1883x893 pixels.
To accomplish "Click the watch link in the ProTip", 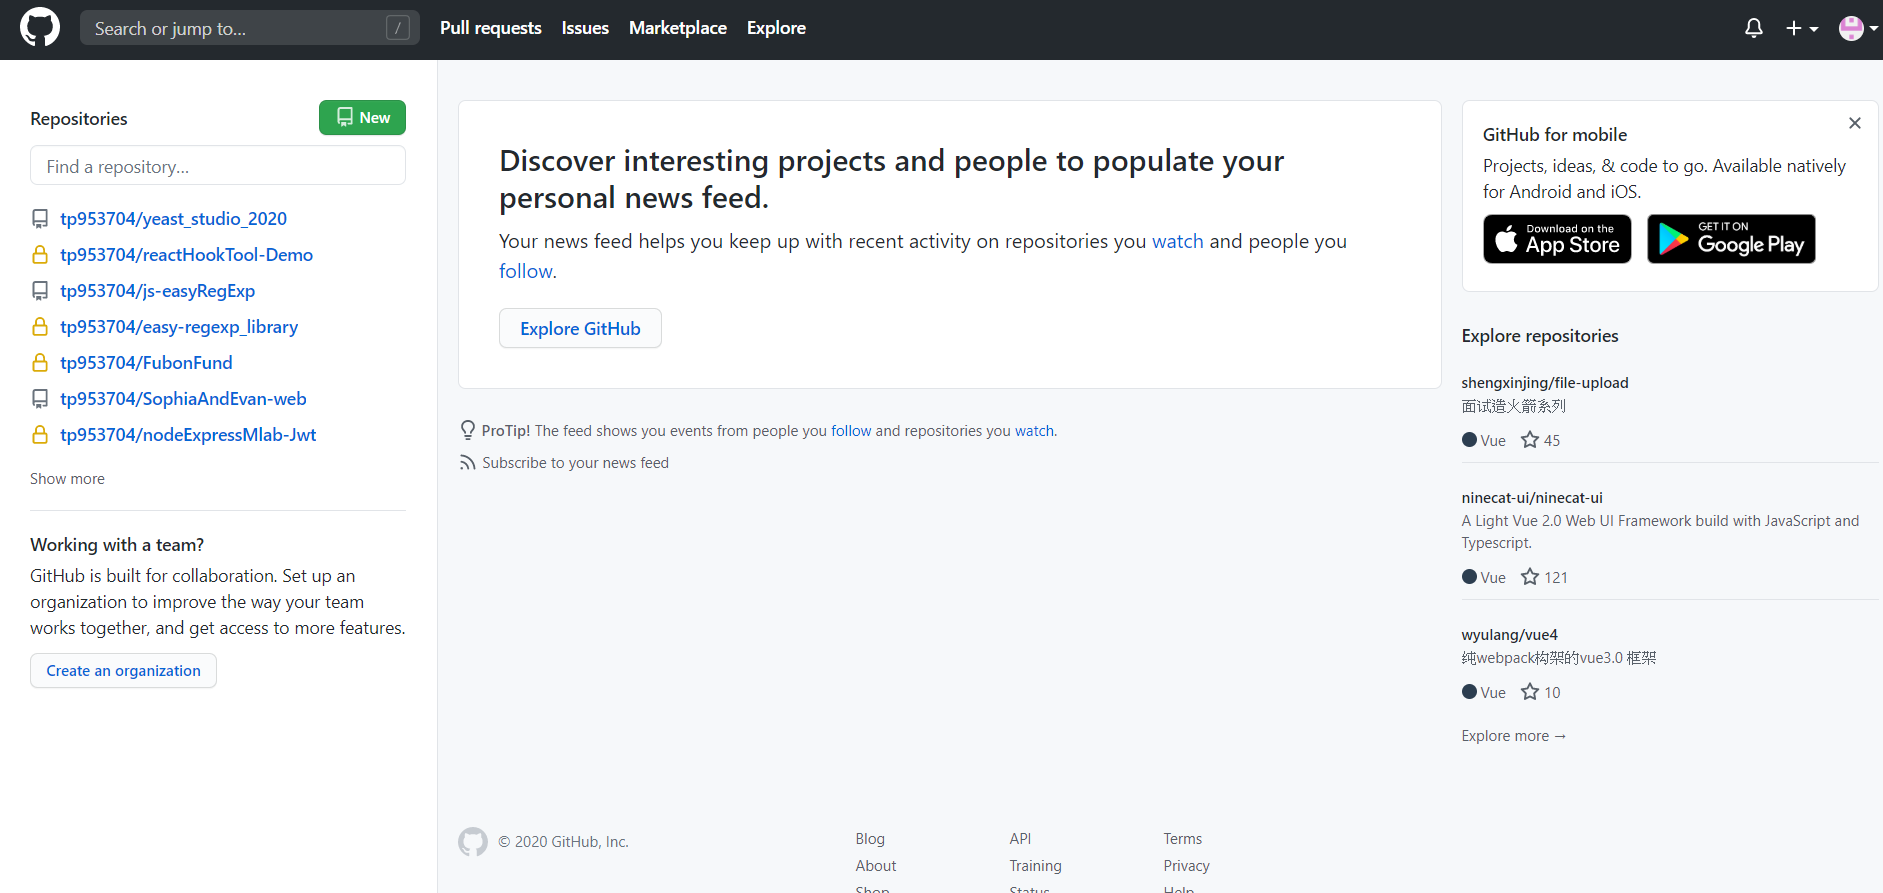I will (x=1034, y=431).
